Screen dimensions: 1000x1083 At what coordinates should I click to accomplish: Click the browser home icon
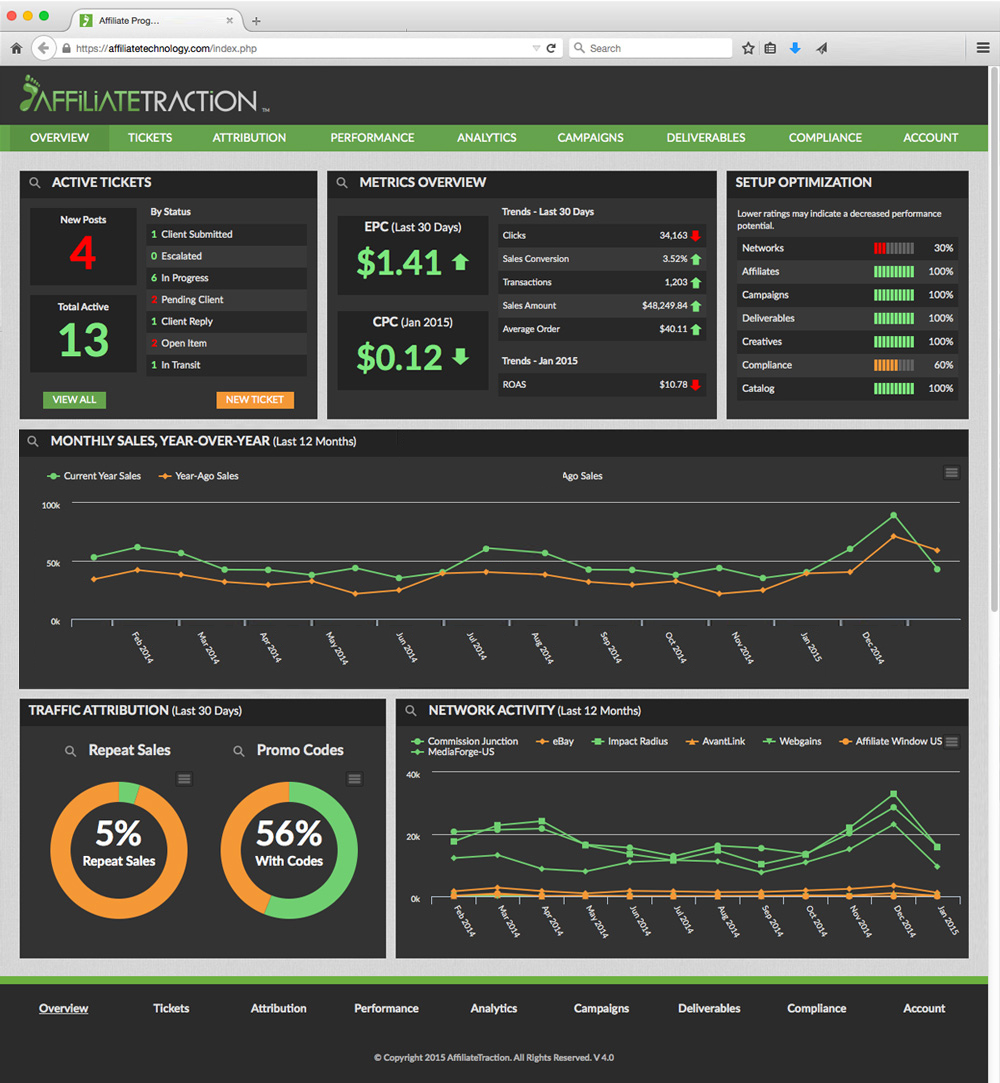point(17,48)
